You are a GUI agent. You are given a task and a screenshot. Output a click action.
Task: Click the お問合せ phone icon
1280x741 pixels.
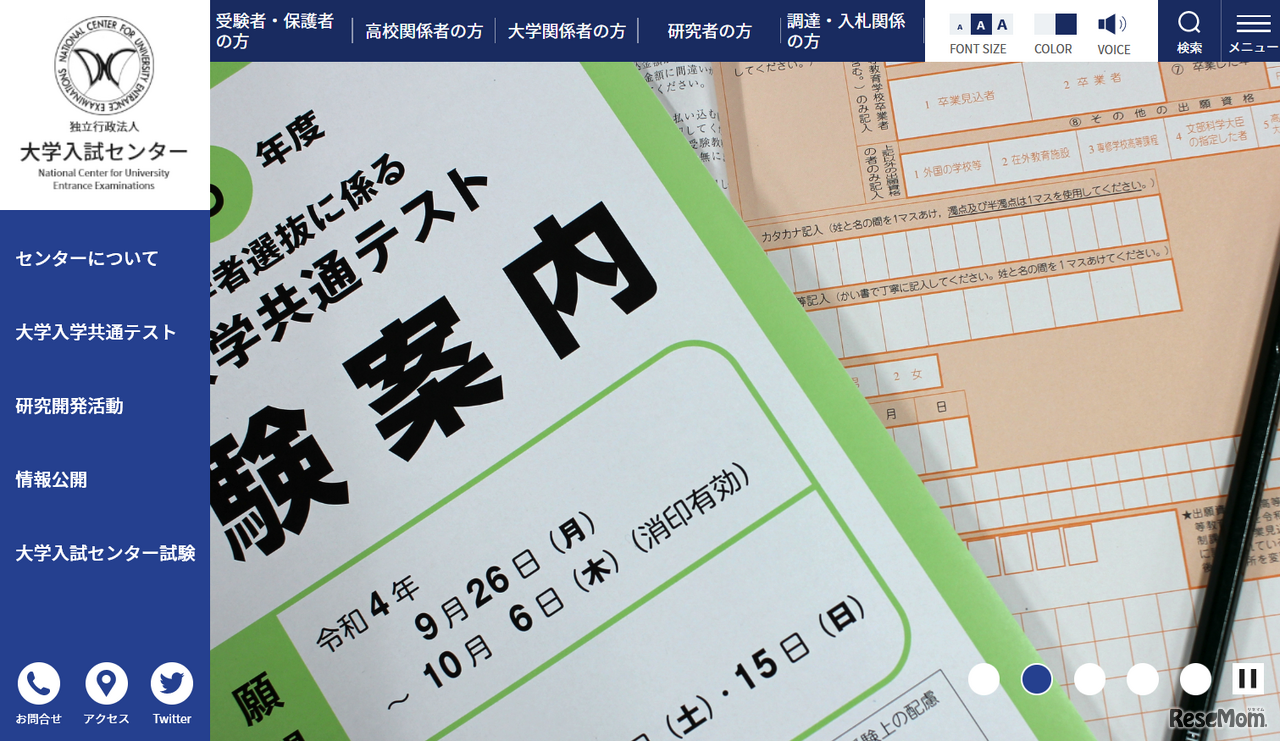pyautogui.click(x=39, y=684)
